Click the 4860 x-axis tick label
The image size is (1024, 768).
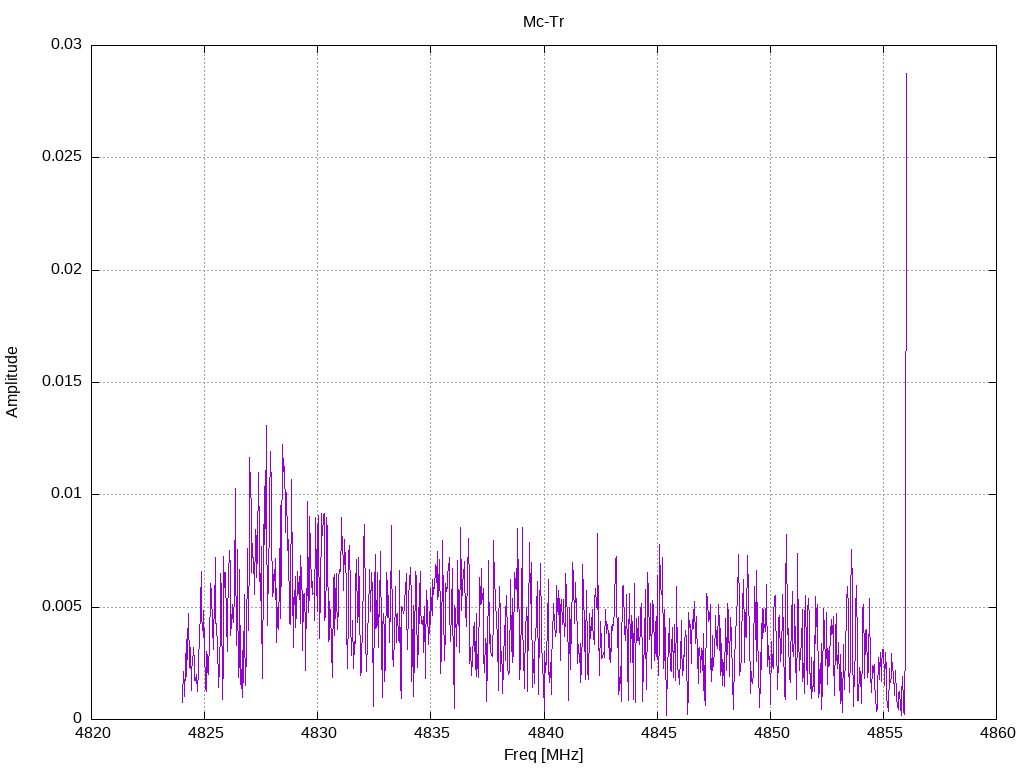997,733
